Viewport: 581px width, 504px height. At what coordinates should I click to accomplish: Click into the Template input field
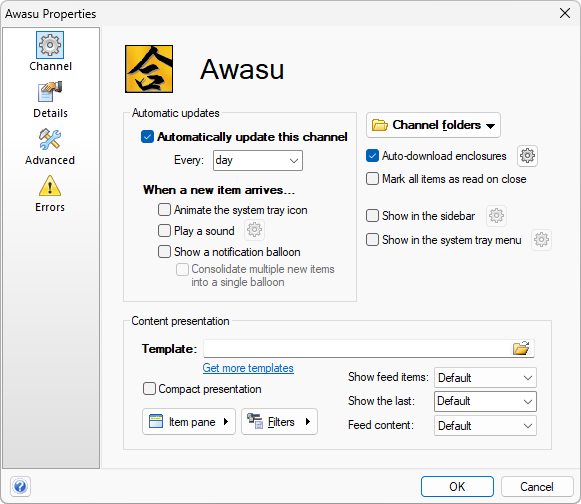[x=356, y=348]
